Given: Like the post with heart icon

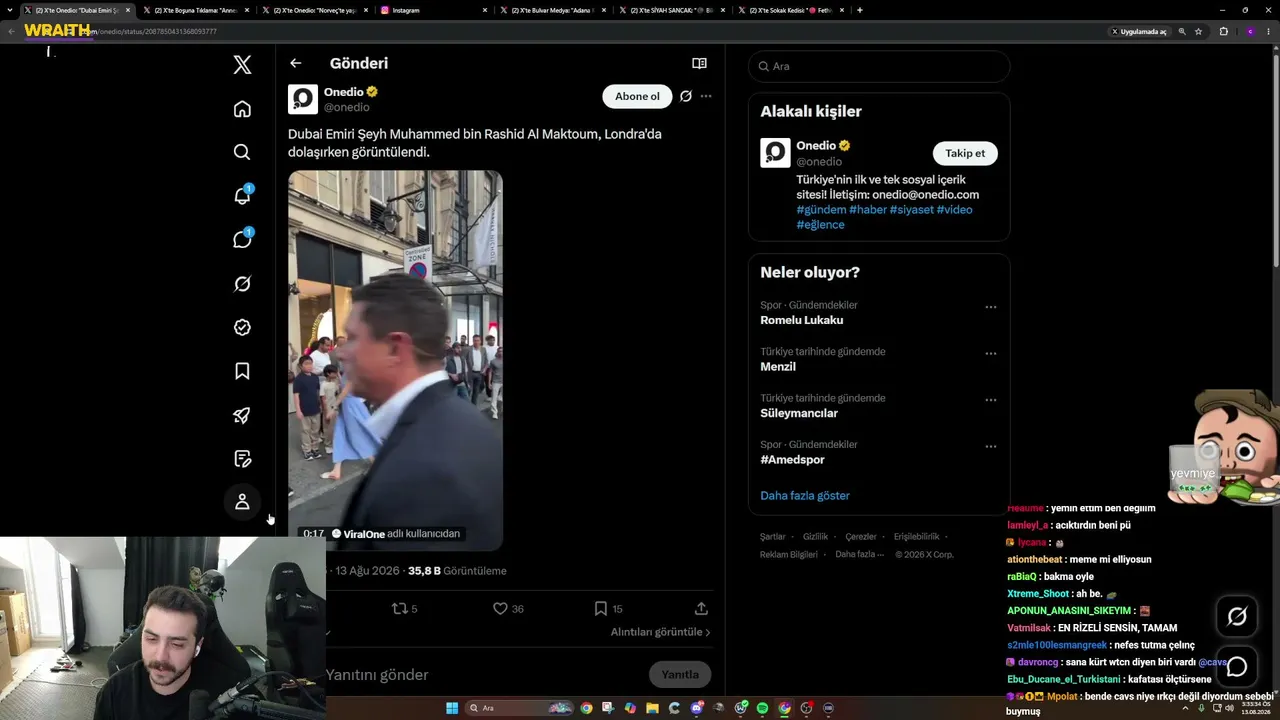Looking at the screenshot, I should click(x=508, y=608).
